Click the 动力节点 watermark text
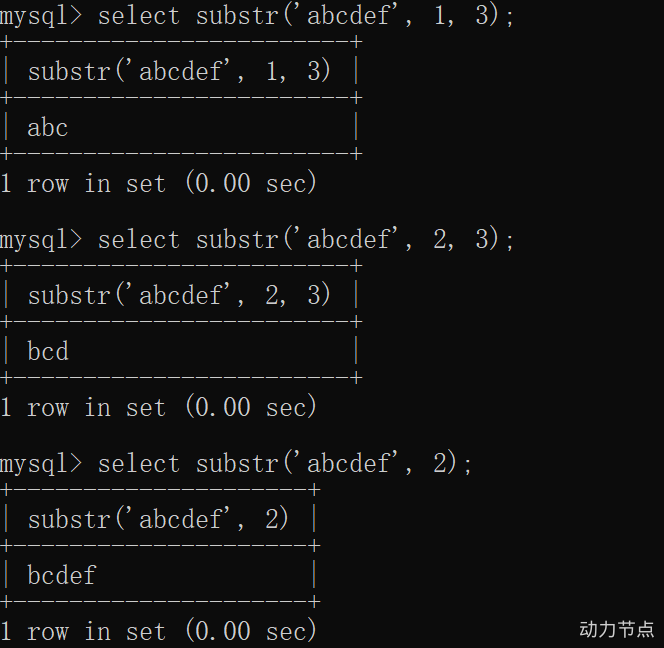Viewport: 664px width, 648px height. [x=617, y=629]
